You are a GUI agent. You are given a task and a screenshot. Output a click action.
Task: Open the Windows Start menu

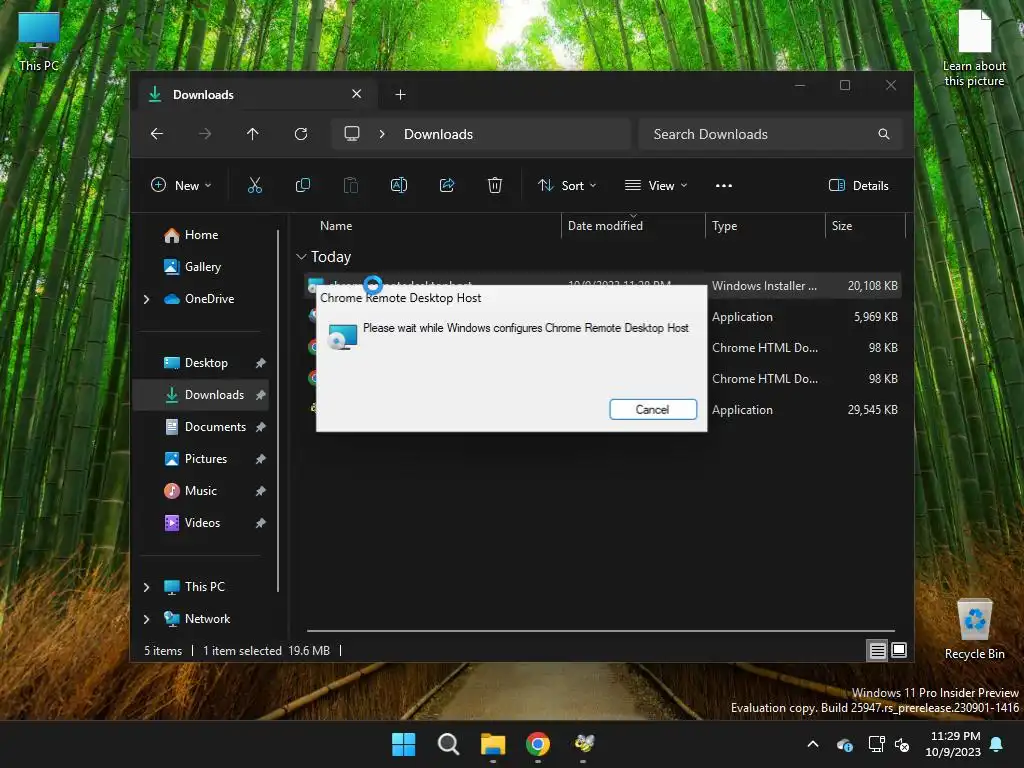point(404,744)
